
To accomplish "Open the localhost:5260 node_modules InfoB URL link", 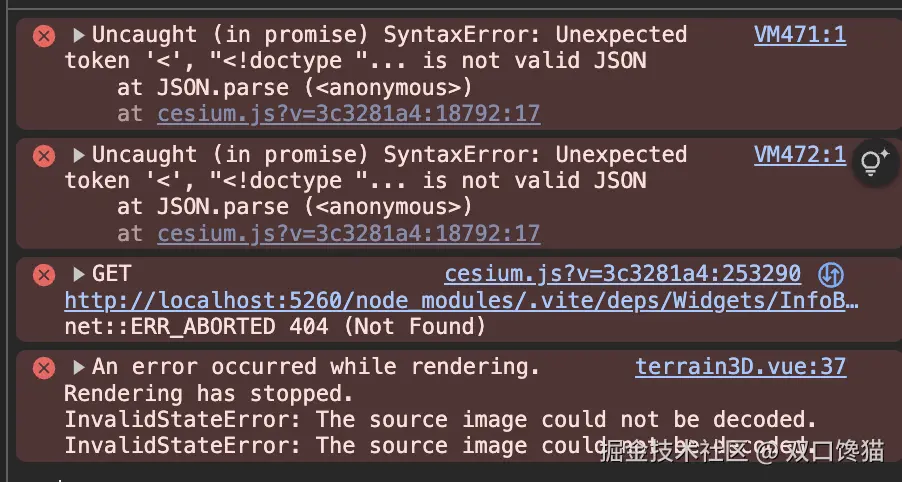I will (461, 300).
